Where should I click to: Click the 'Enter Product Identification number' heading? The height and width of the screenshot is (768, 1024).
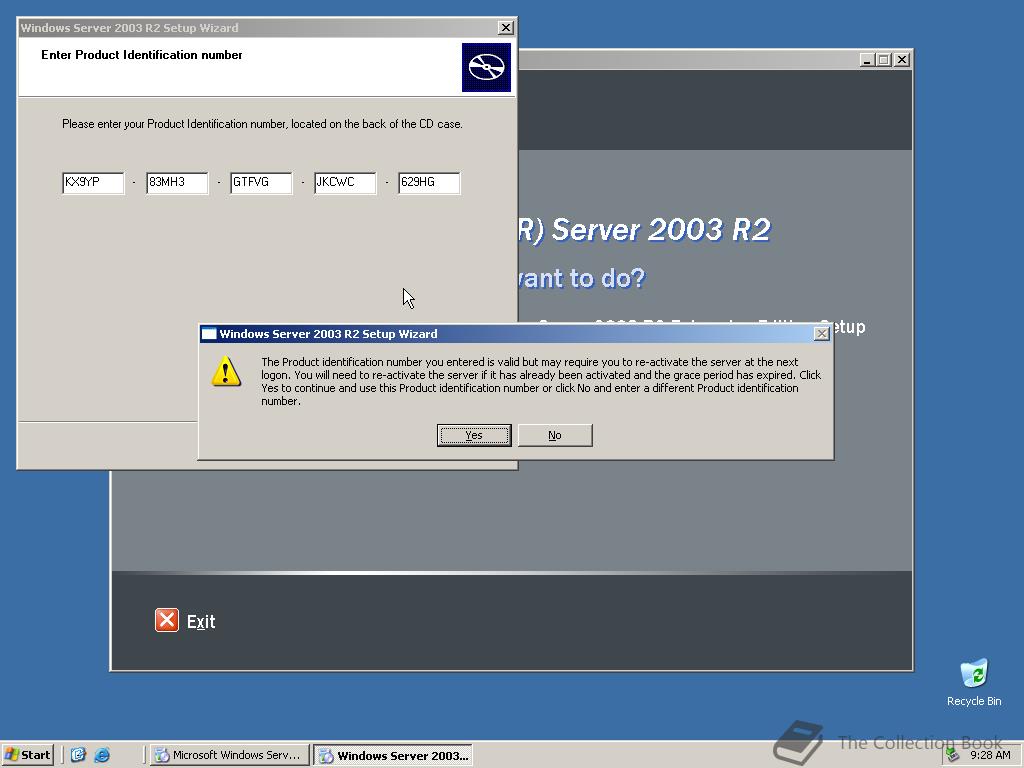point(142,55)
